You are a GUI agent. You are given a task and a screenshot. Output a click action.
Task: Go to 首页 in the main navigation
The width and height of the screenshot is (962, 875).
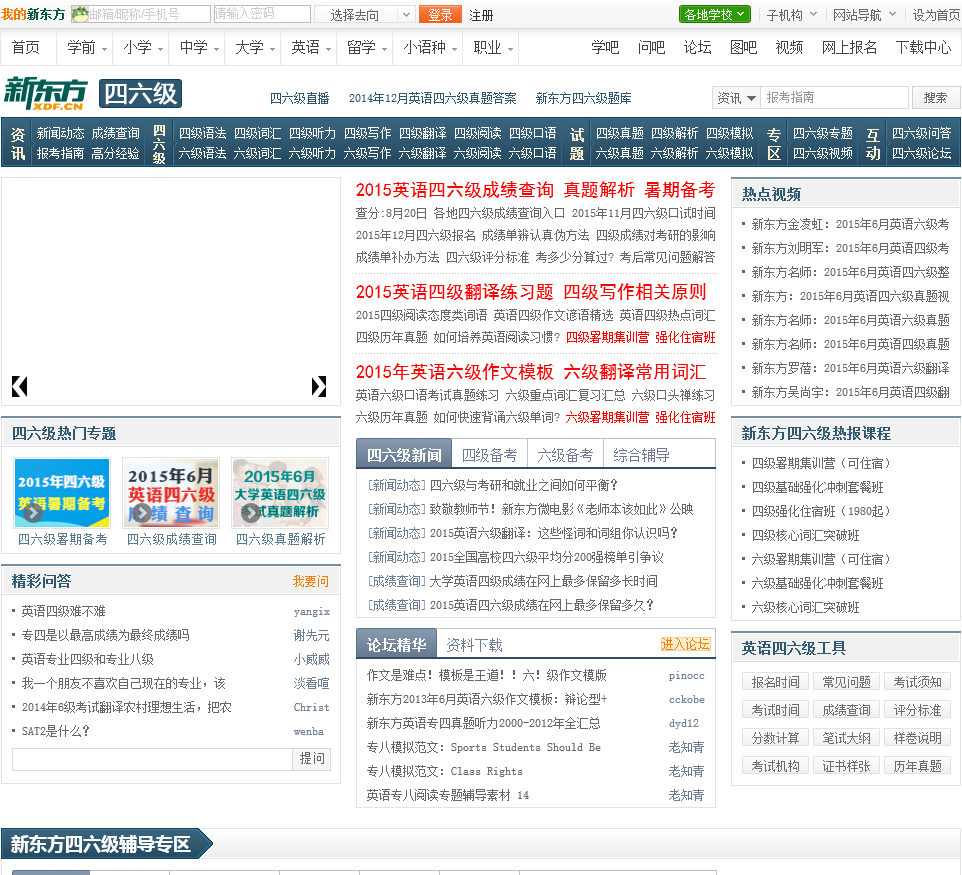pos(25,47)
